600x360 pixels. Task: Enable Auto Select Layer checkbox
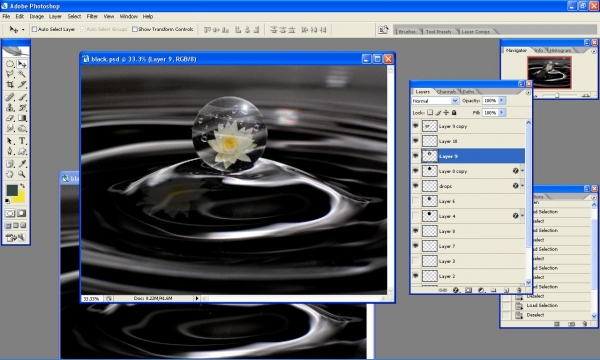pos(34,29)
